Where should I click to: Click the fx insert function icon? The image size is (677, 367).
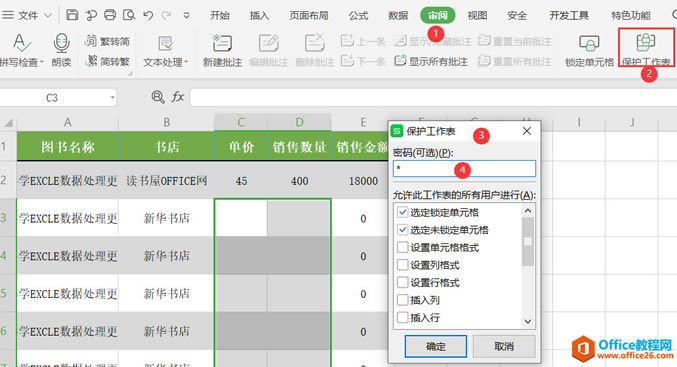tap(177, 97)
